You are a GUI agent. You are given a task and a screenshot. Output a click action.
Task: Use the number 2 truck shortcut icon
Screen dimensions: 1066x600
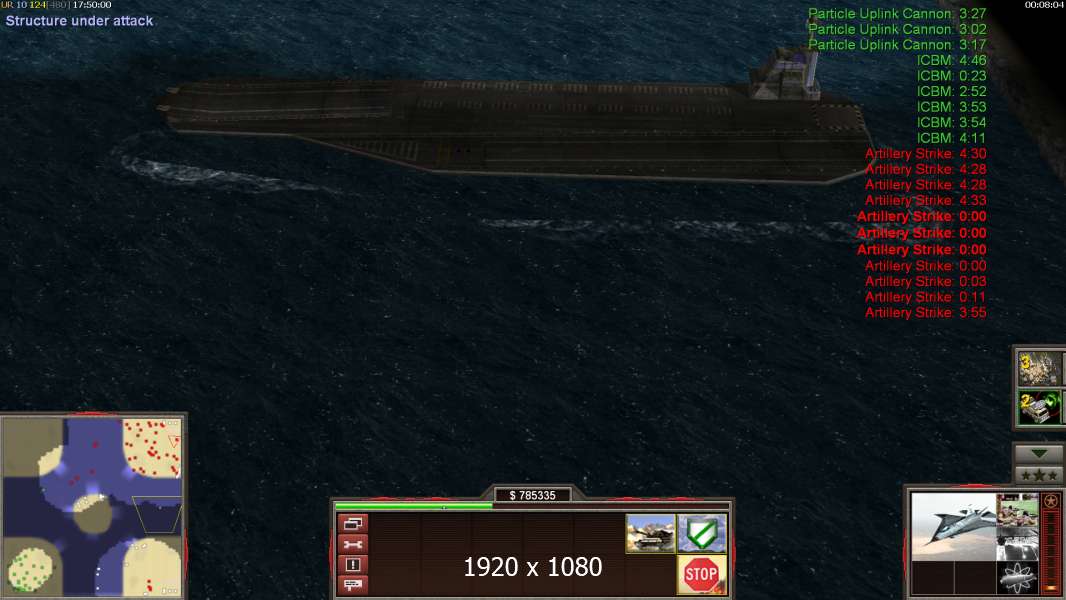(1039, 407)
